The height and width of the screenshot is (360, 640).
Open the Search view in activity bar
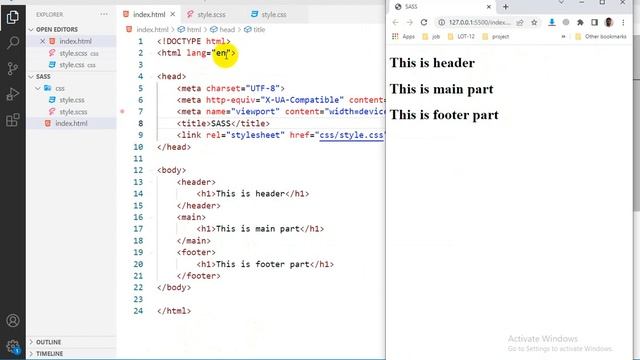tap(13, 42)
